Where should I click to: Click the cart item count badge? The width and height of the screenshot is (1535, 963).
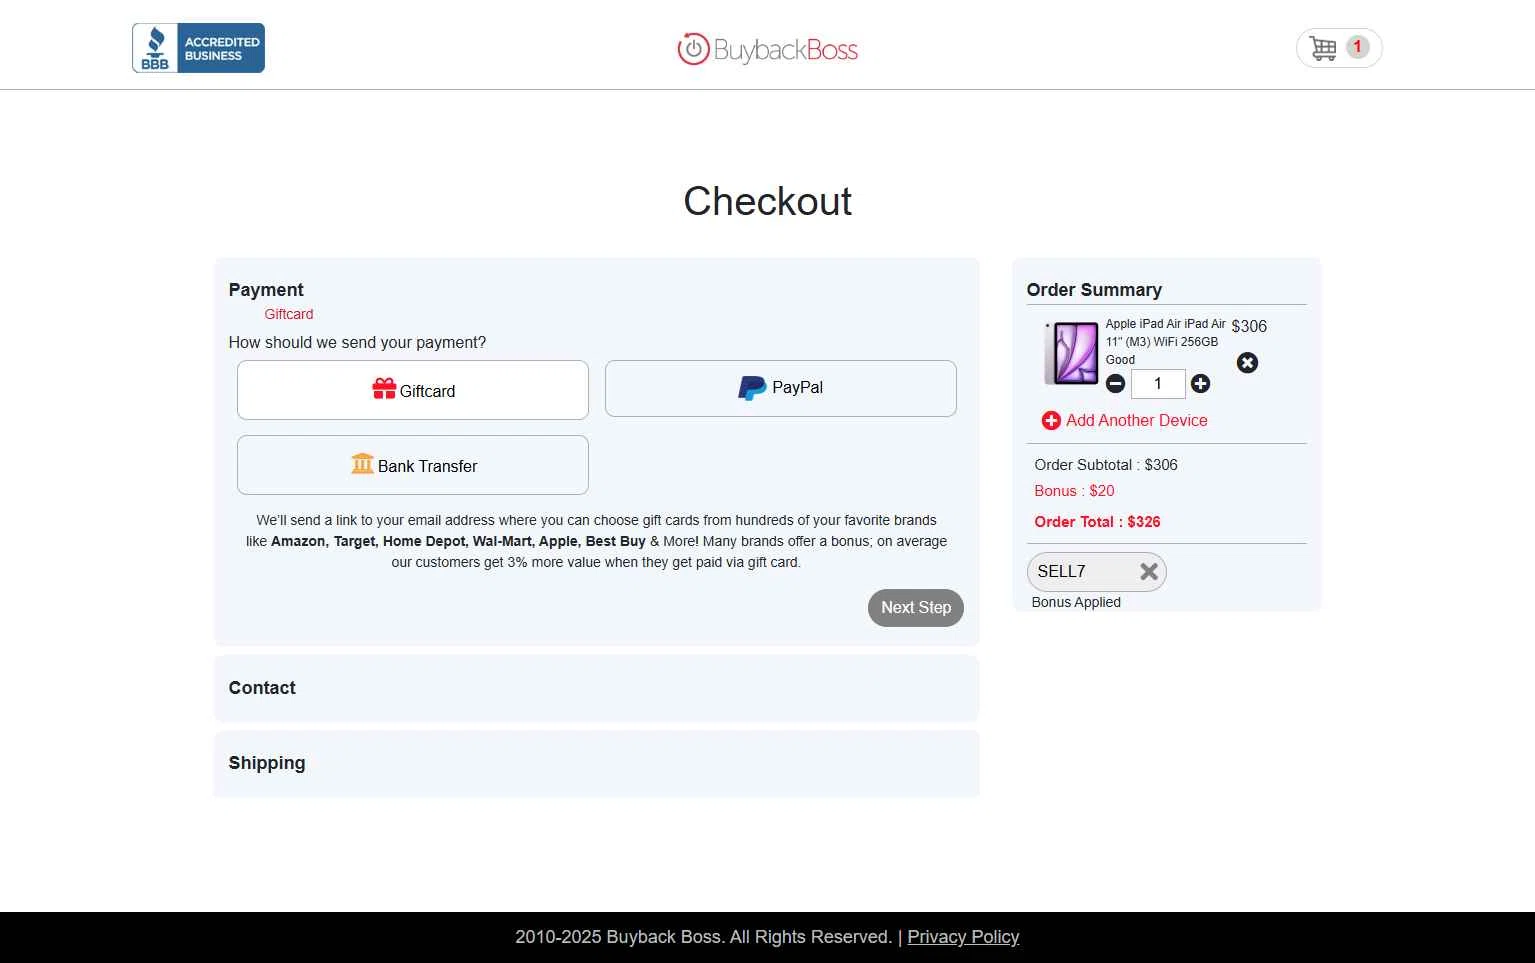pos(1357,47)
